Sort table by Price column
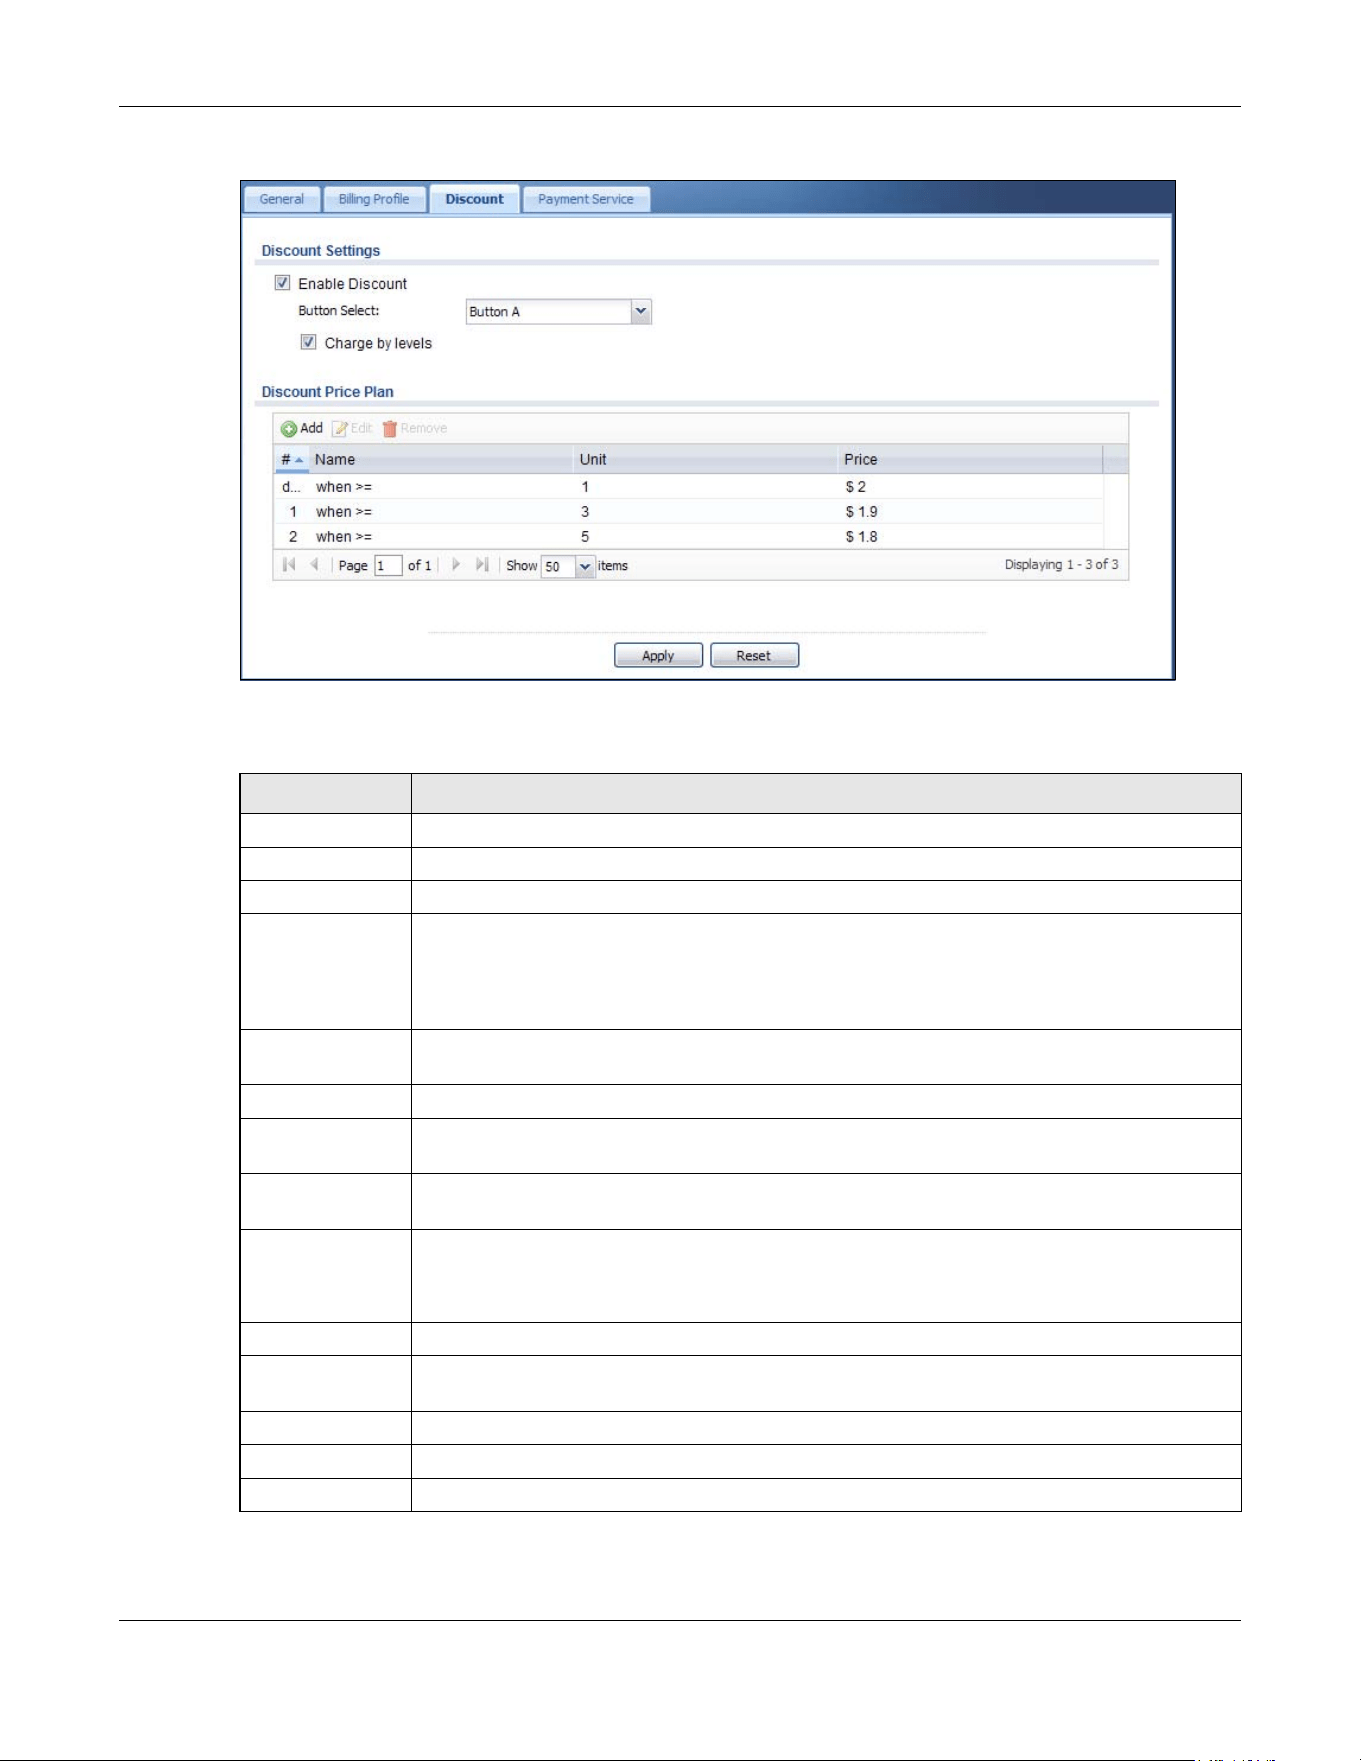The width and height of the screenshot is (1361, 1761). tap(970, 459)
